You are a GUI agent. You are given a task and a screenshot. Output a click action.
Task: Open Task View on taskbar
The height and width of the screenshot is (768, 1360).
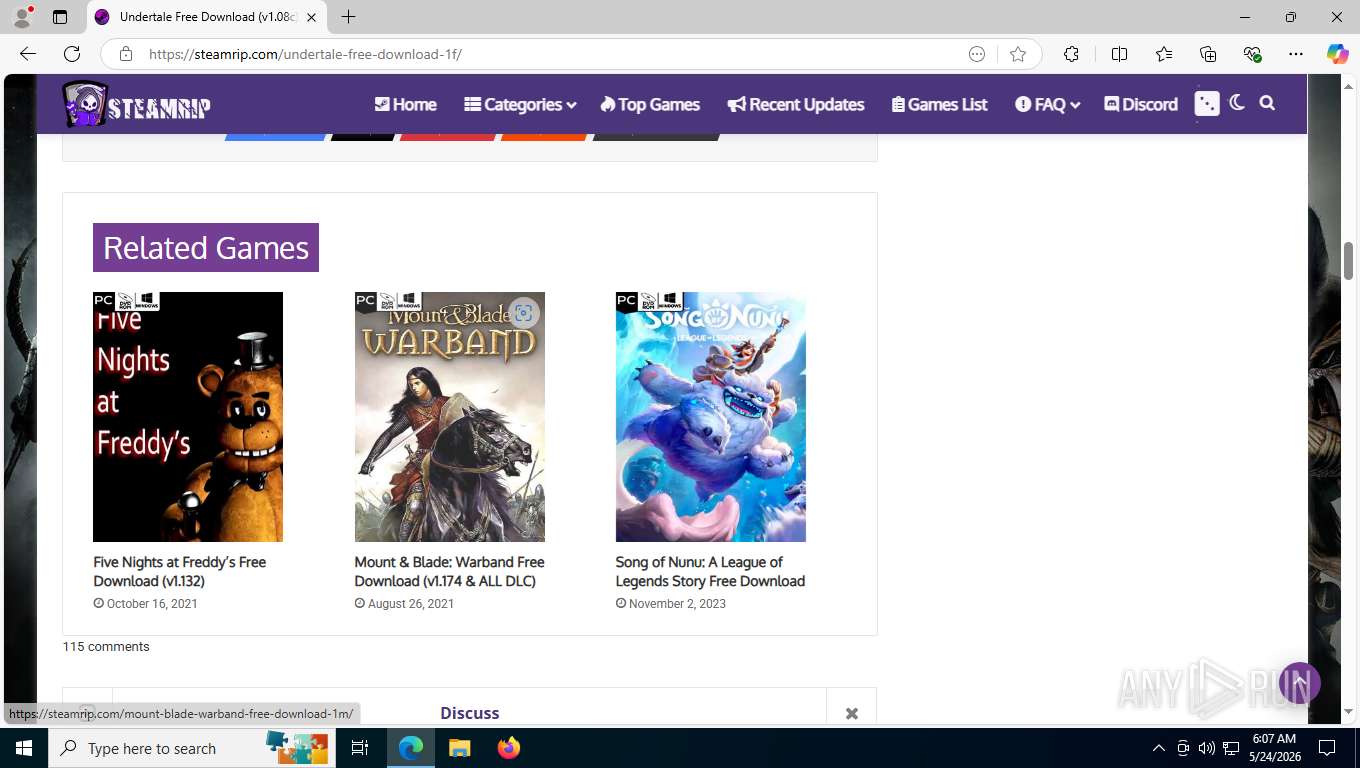click(x=360, y=748)
